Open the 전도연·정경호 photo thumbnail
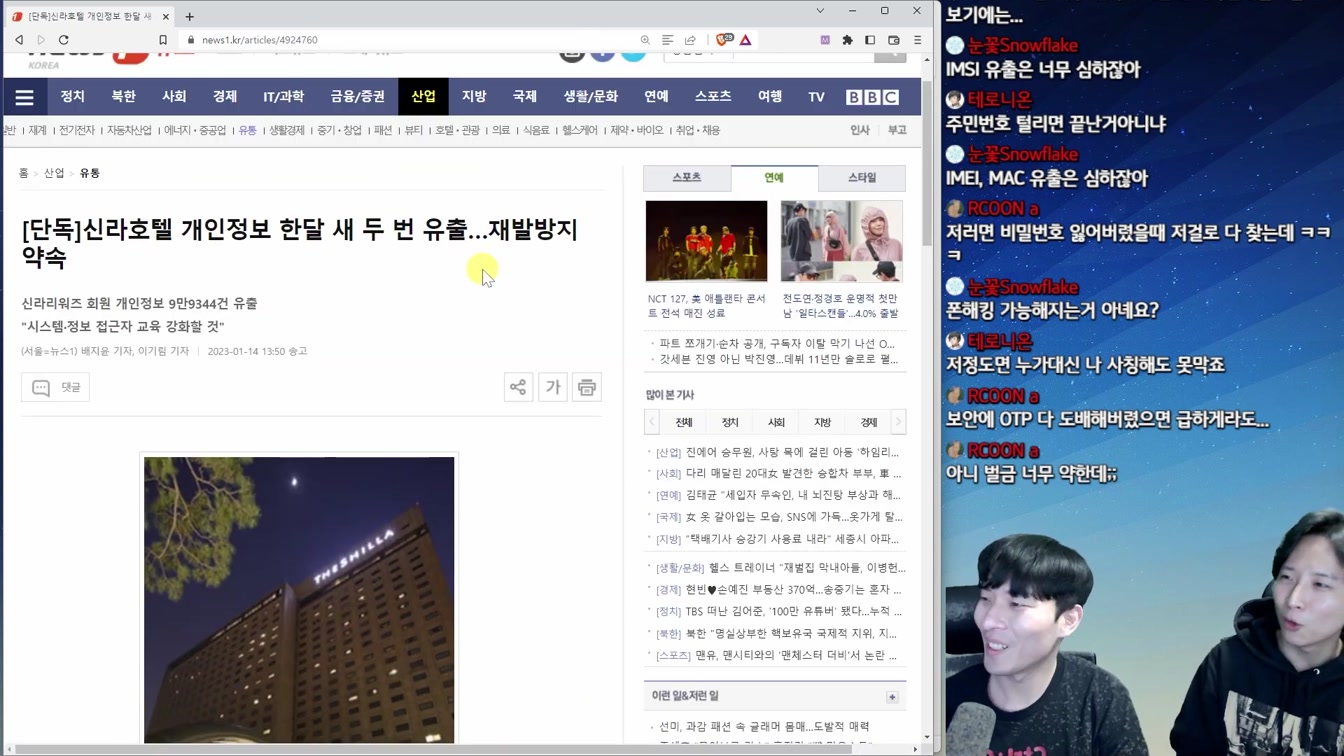Screen dimensions: 1344x756 tap(841, 241)
